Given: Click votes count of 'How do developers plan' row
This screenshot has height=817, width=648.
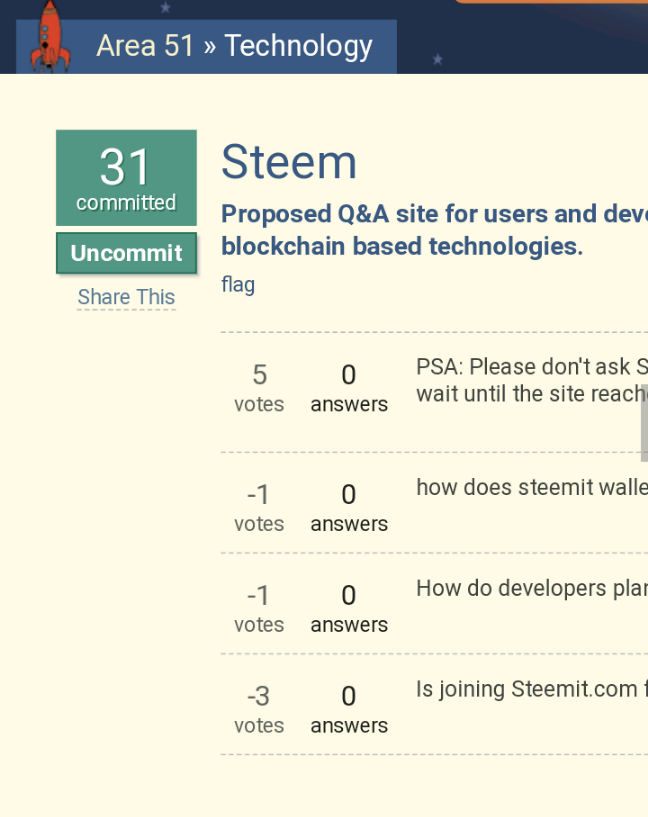Looking at the screenshot, I should 259,609.
